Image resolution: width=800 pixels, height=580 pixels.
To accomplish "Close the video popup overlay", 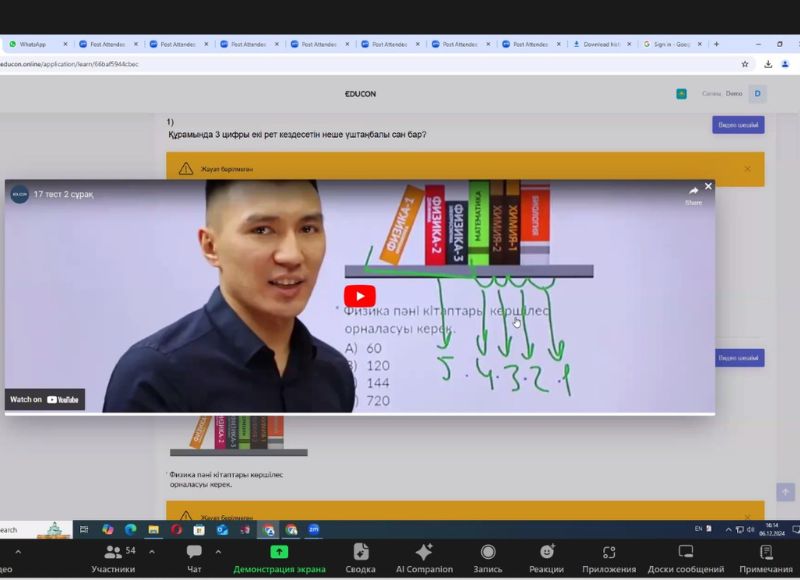I will (x=708, y=186).
